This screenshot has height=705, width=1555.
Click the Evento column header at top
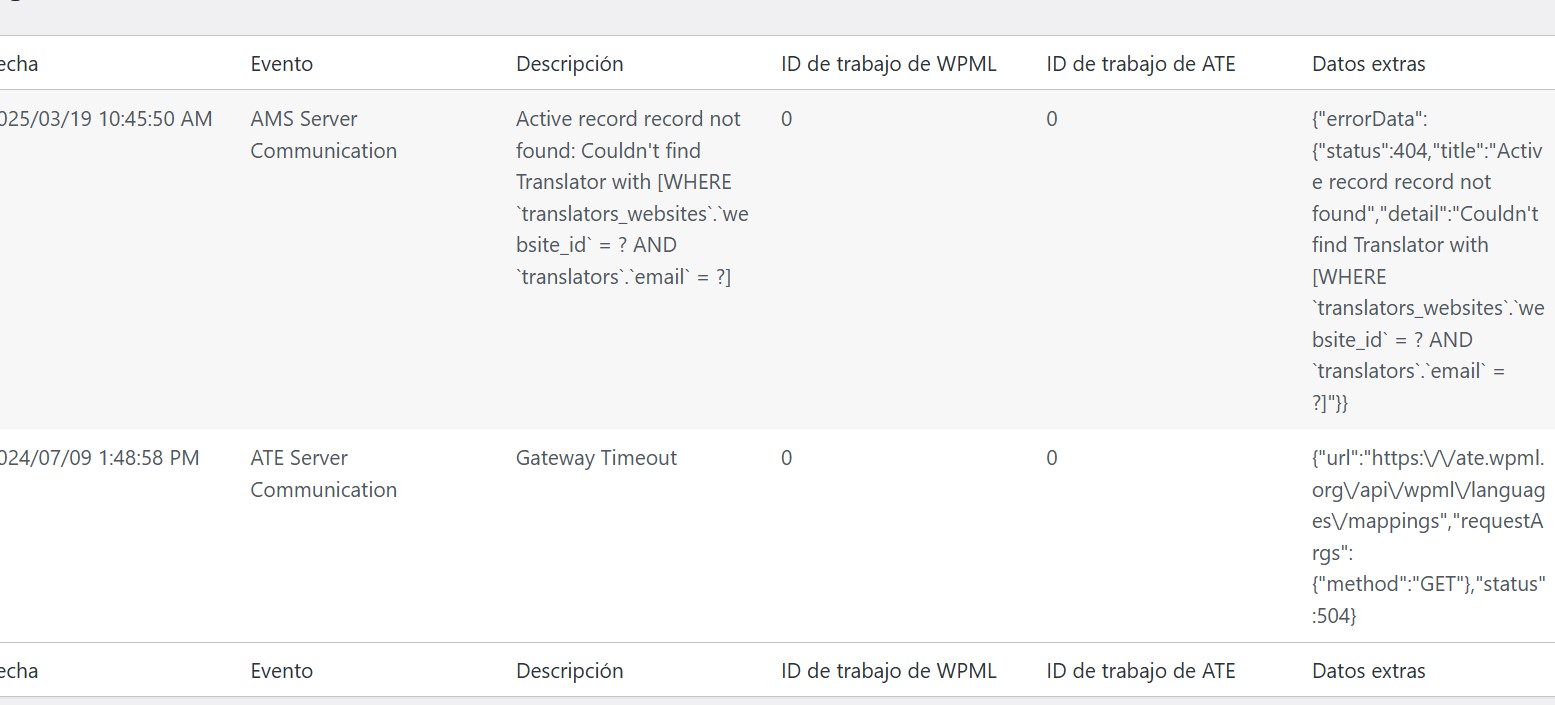(281, 64)
